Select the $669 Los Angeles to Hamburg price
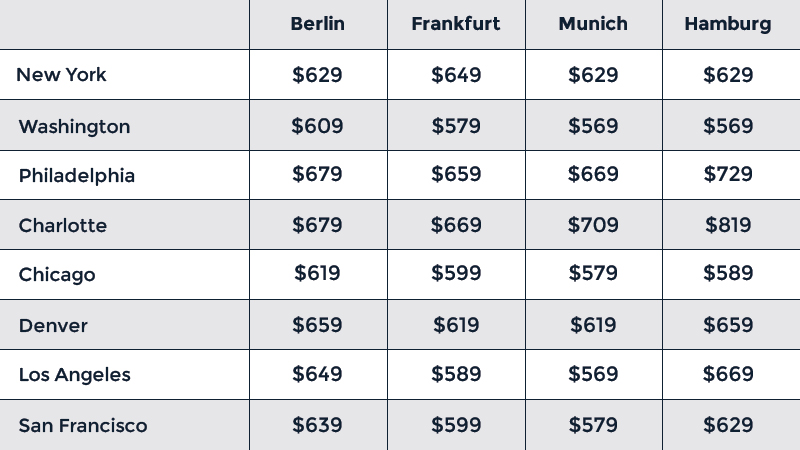 click(x=728, y=375)
